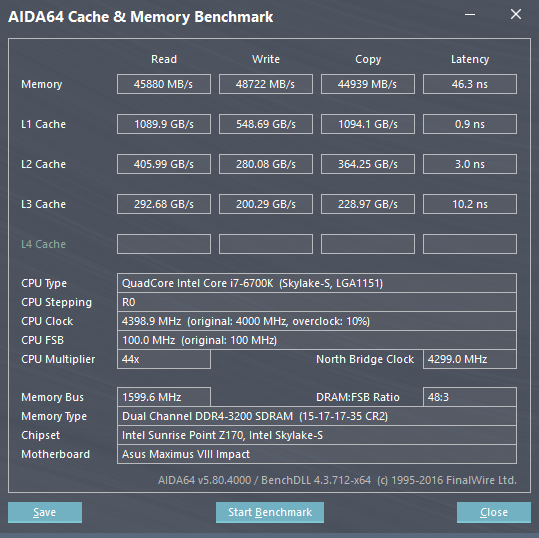
Task: Select the CPU Clock 4398.9 MHz field
Action: [x=317, y=321]
